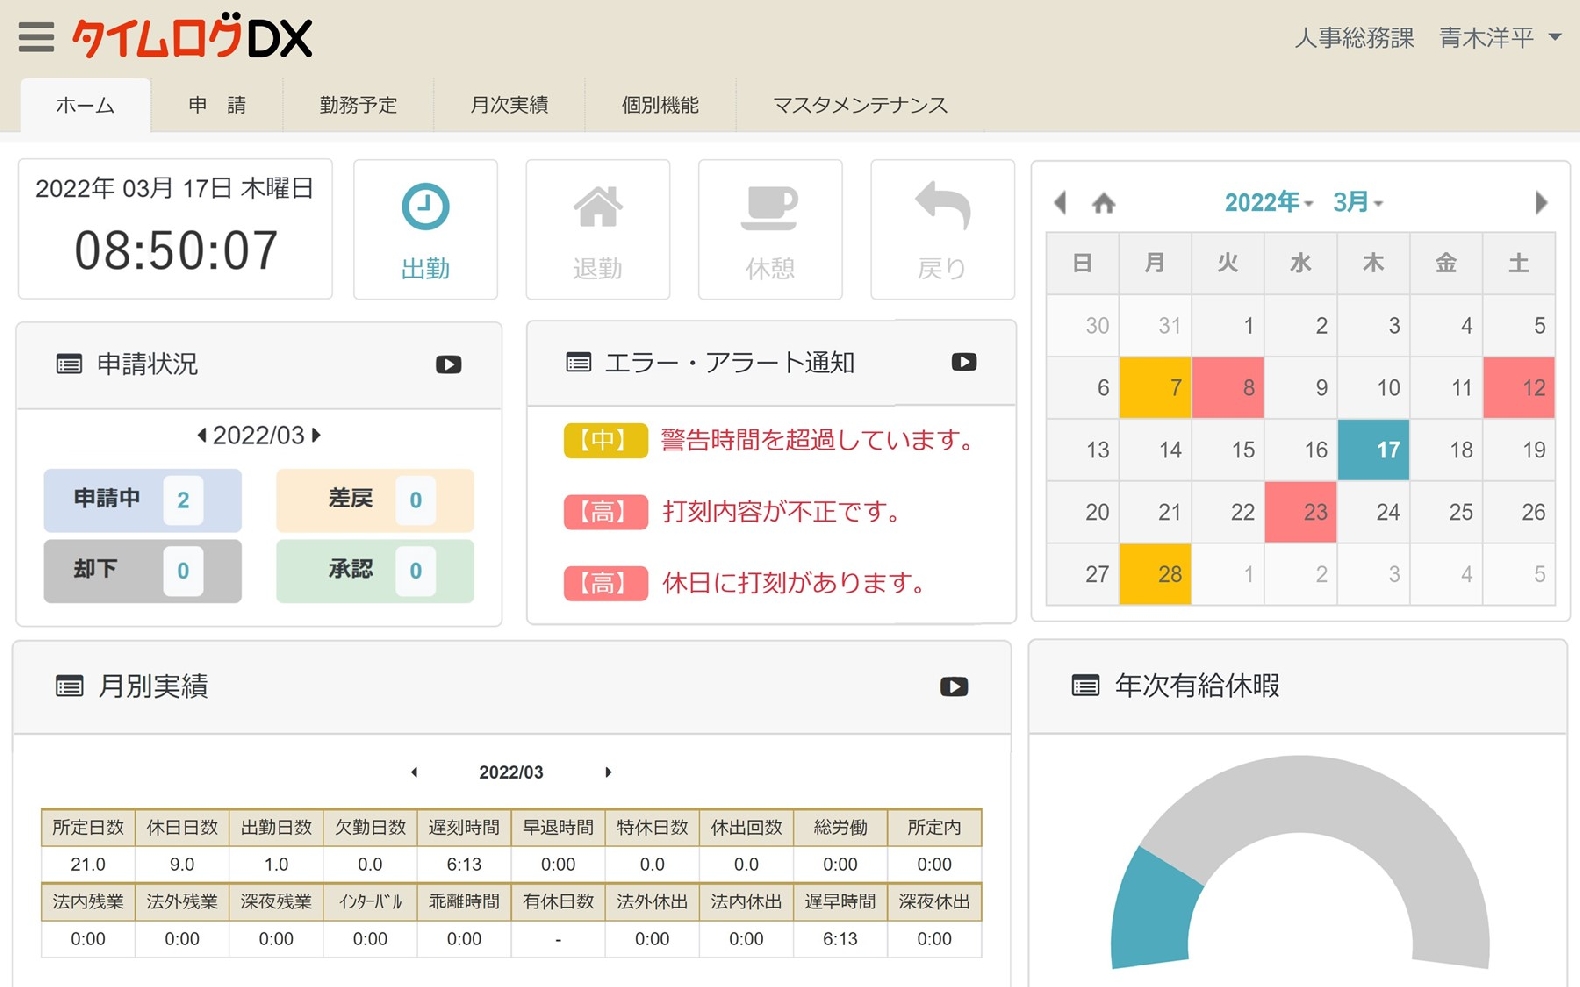Open the hamburger menu

tap(36, 37)
